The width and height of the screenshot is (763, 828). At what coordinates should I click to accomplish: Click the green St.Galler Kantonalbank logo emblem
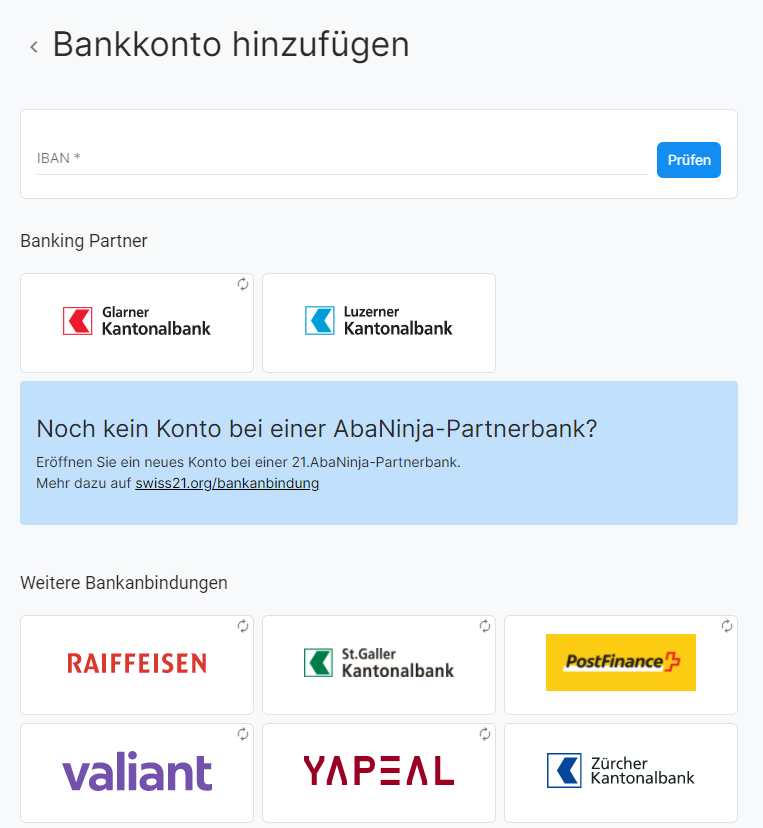click(318, 663)
